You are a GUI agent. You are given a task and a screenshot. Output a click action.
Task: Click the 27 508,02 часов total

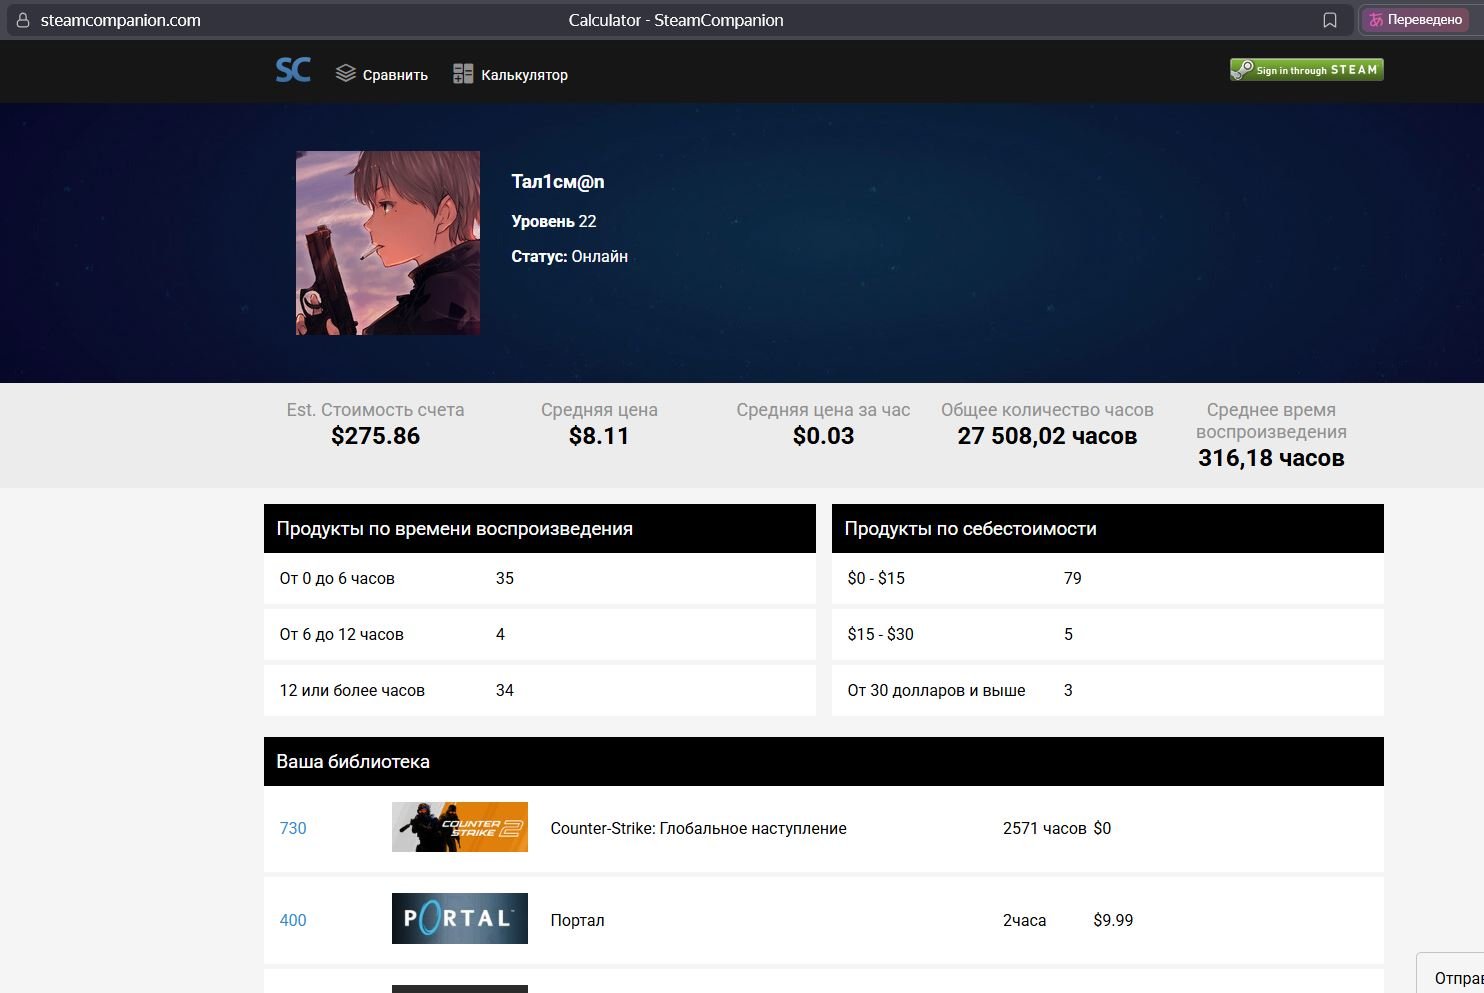1047,436
